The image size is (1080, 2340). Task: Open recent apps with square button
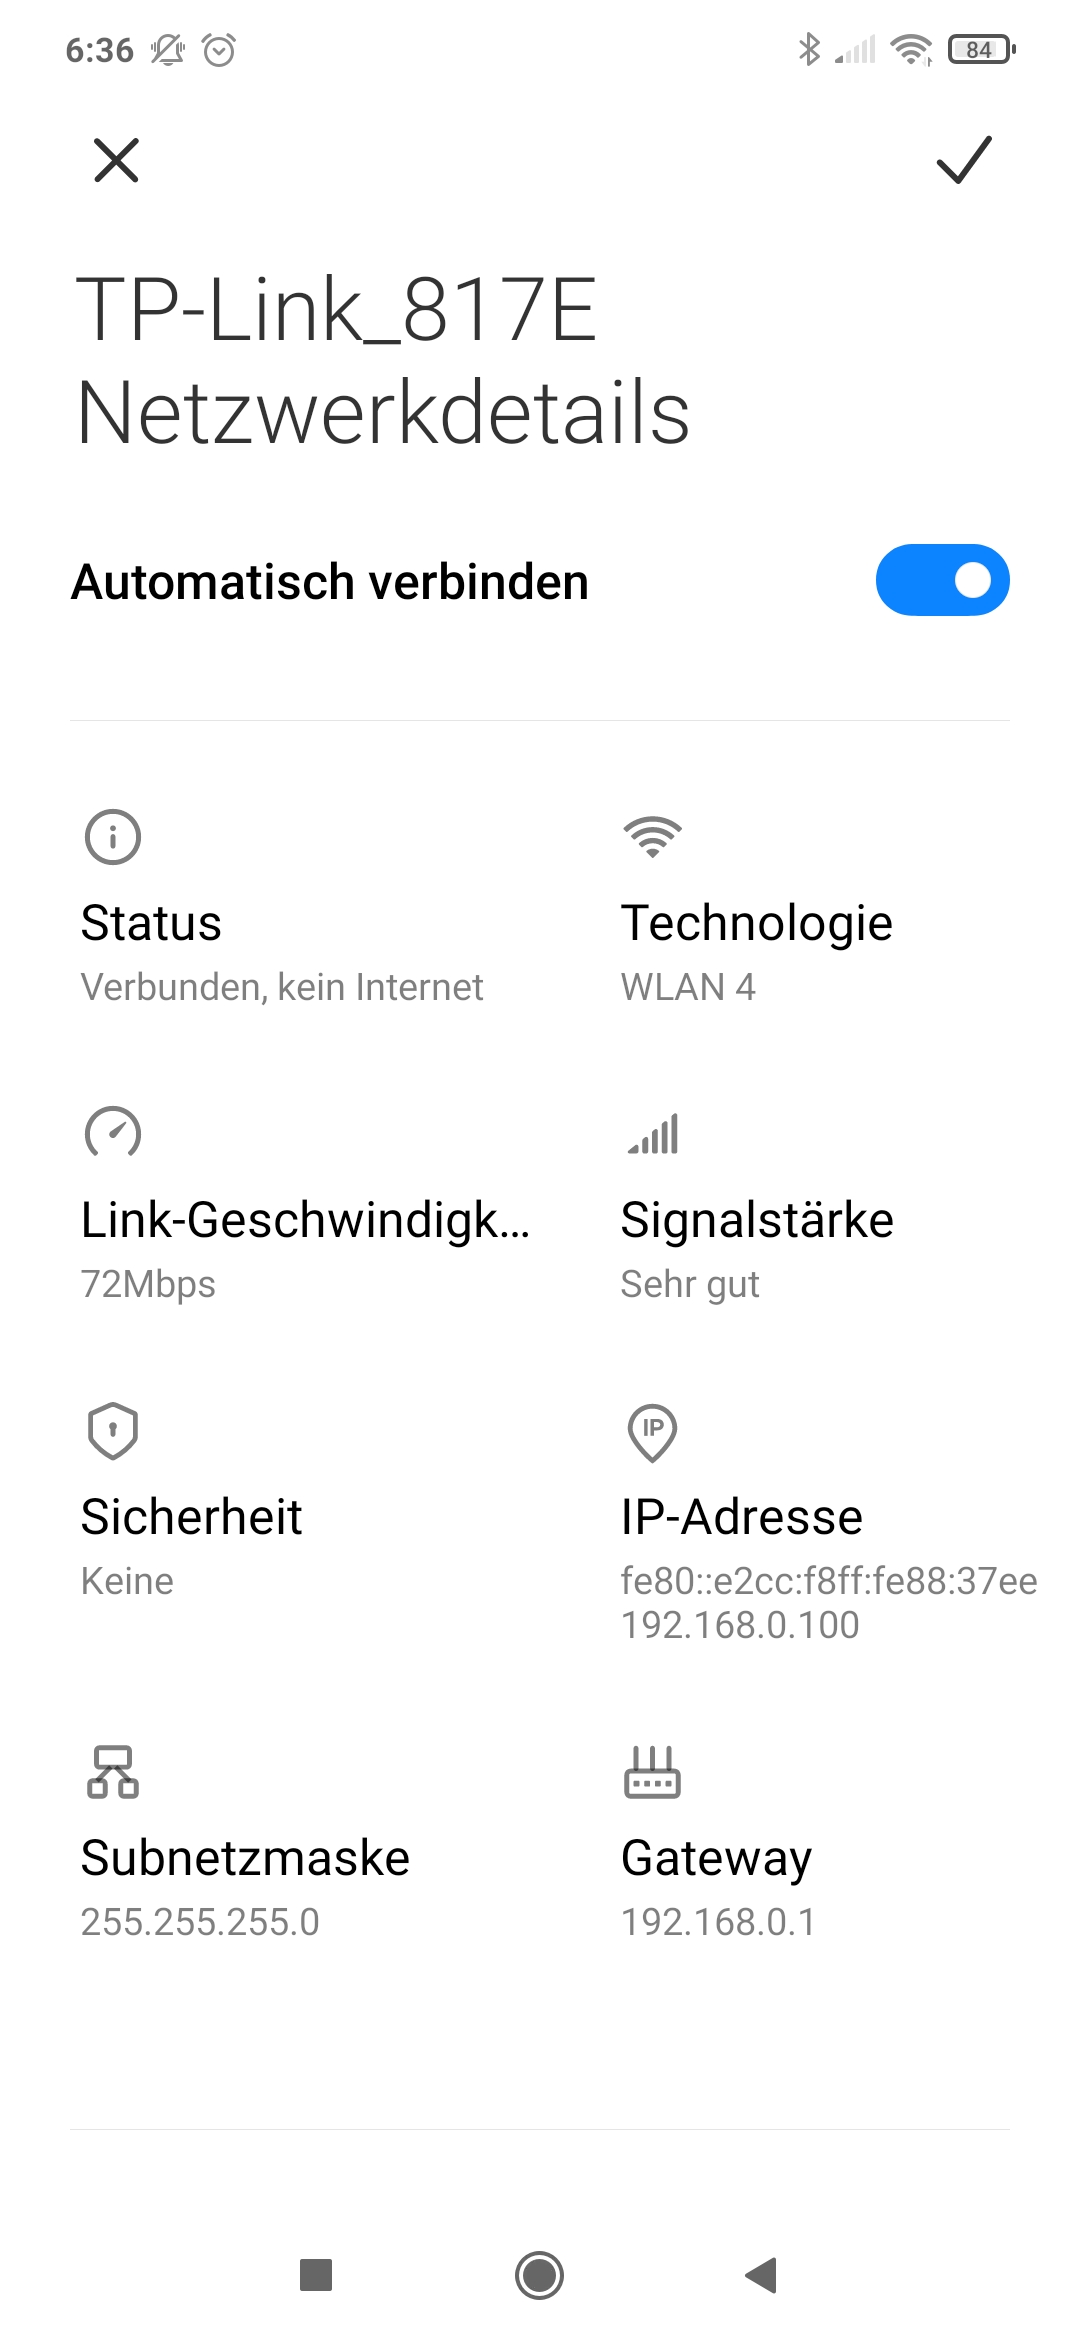tap(316, 2275)
